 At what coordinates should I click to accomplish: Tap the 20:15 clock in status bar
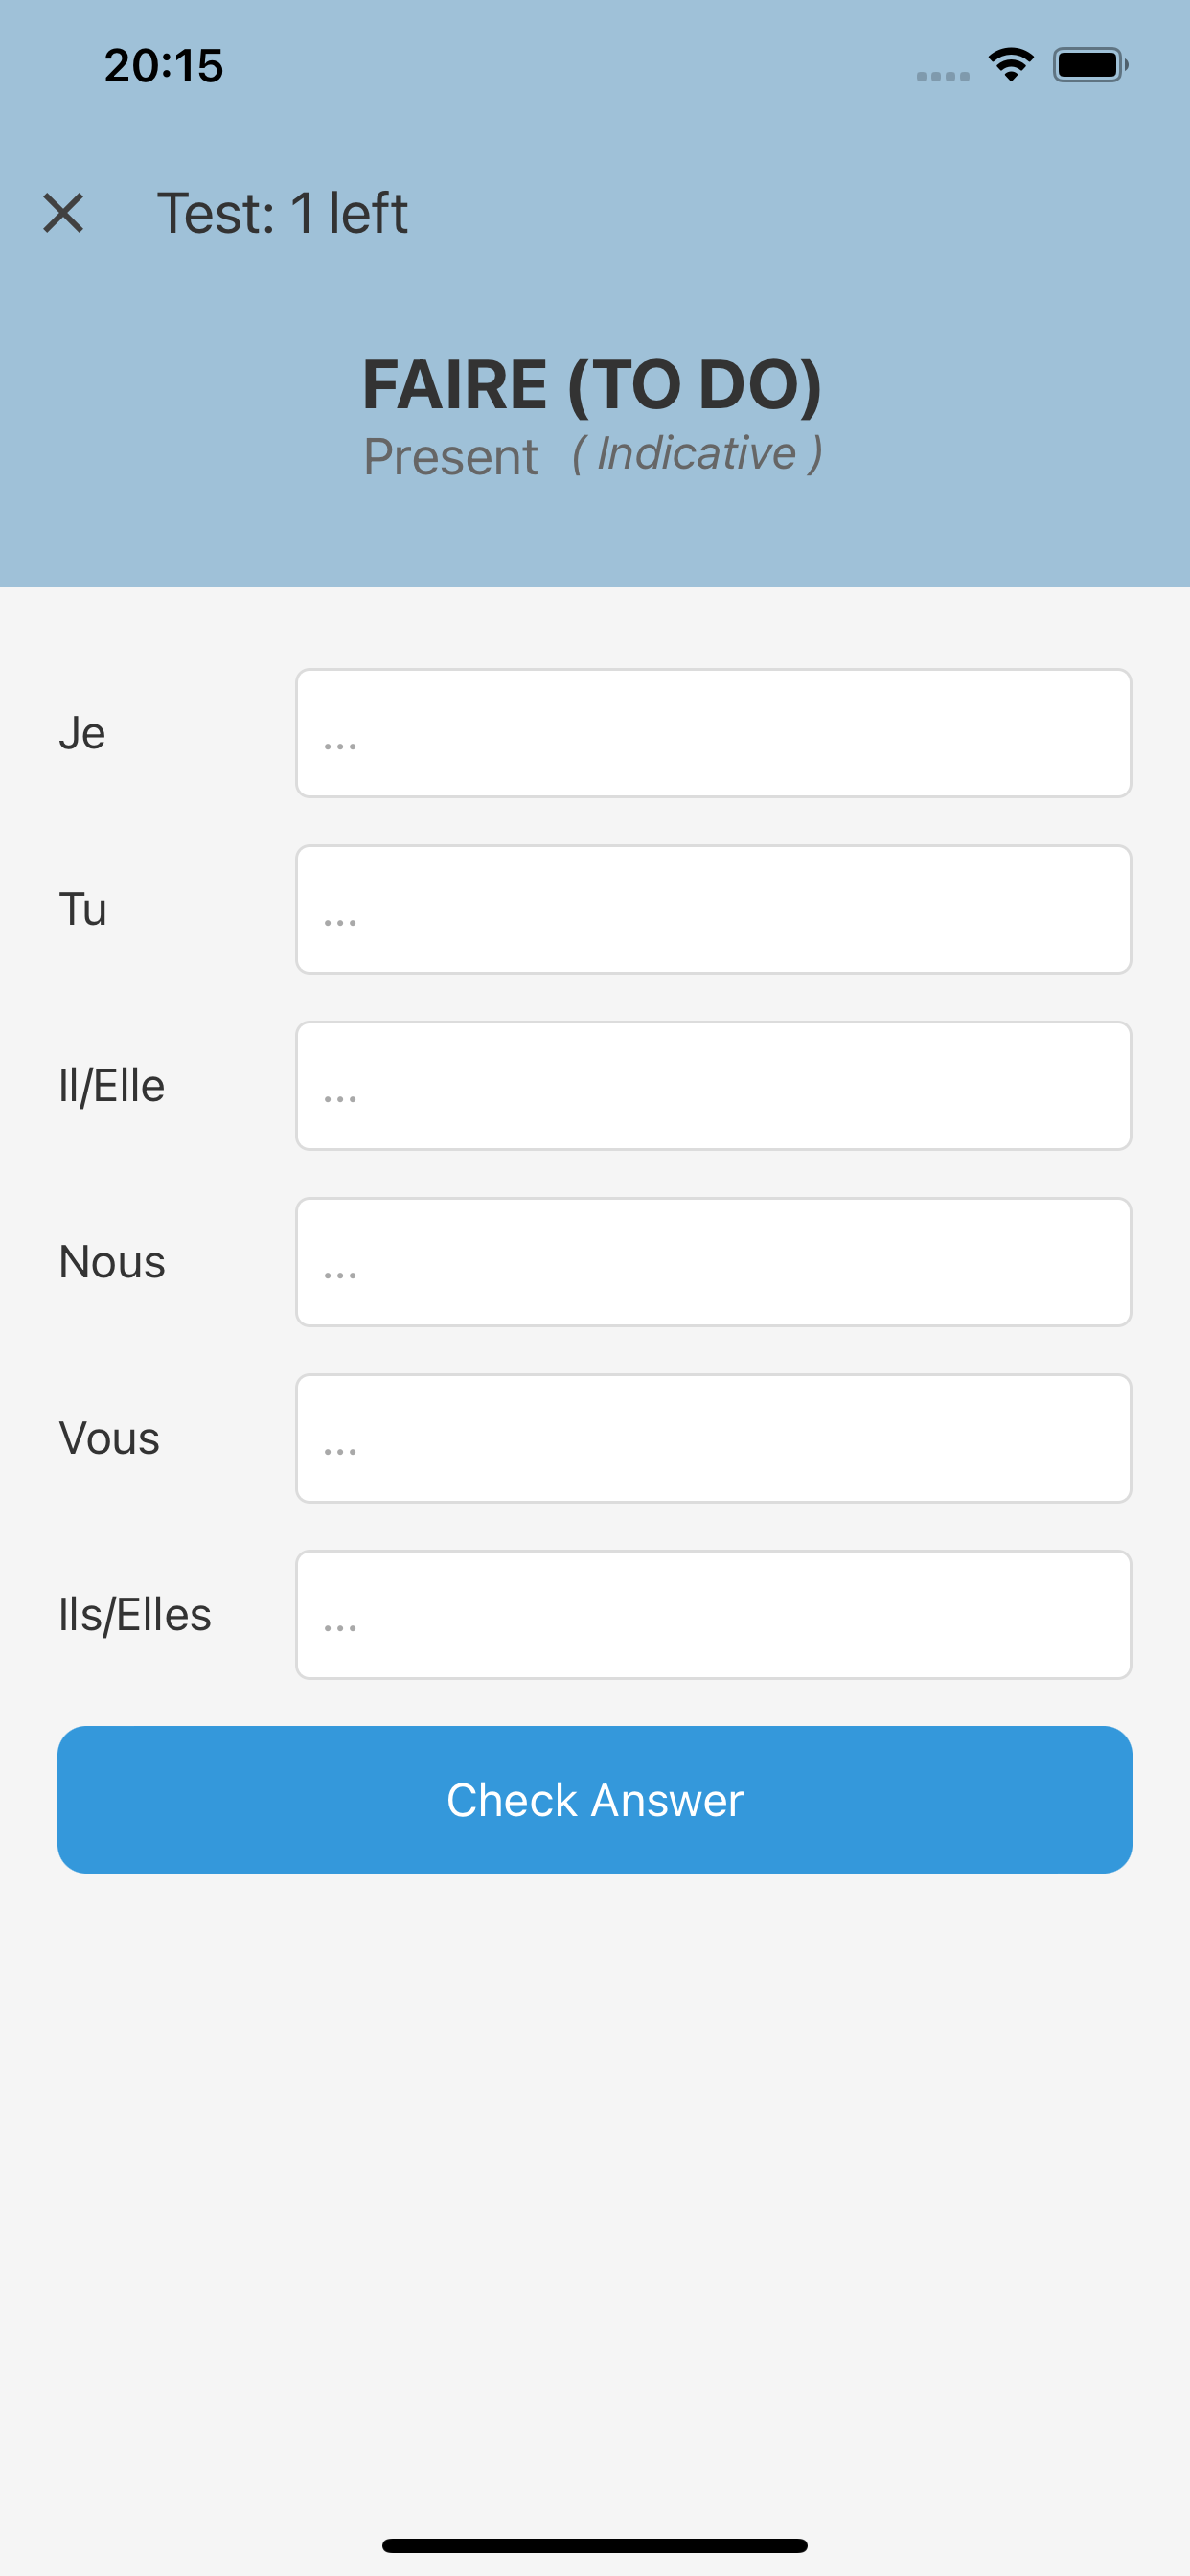(164, 66)
